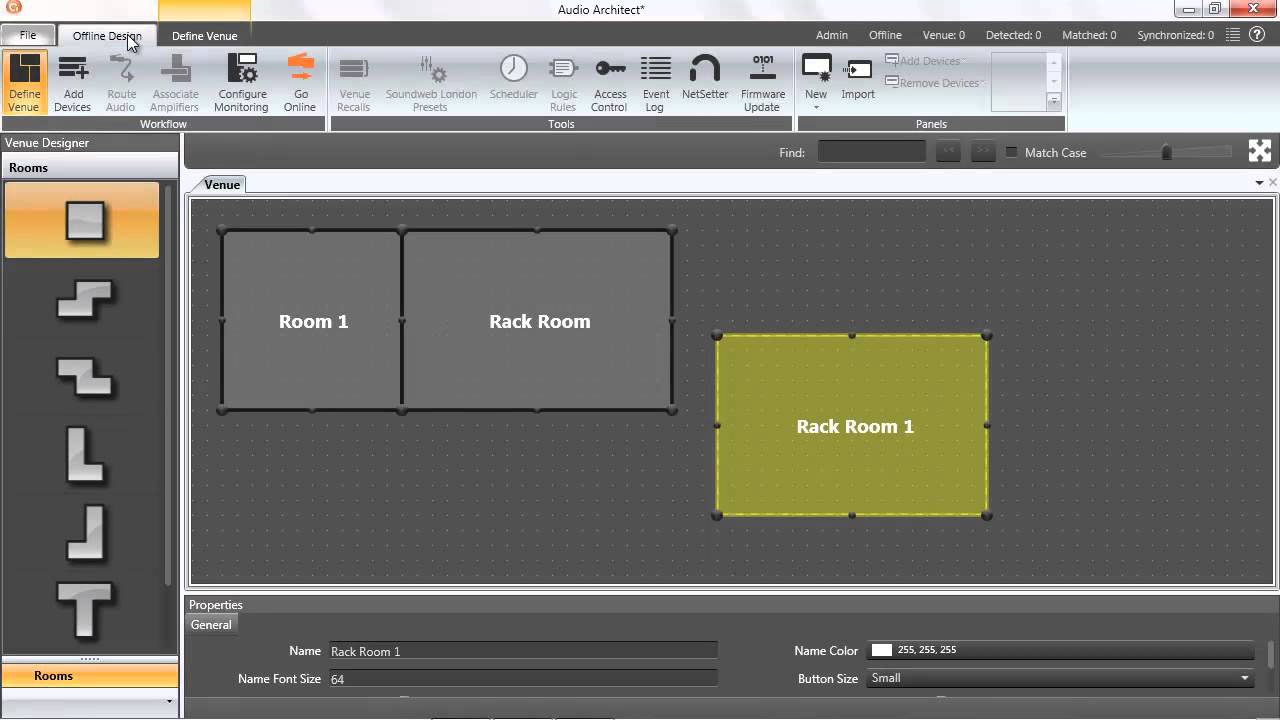This screenshot has width=1280, height=720.
Task: Close the Venue tab
Action: pos(1273,183)
